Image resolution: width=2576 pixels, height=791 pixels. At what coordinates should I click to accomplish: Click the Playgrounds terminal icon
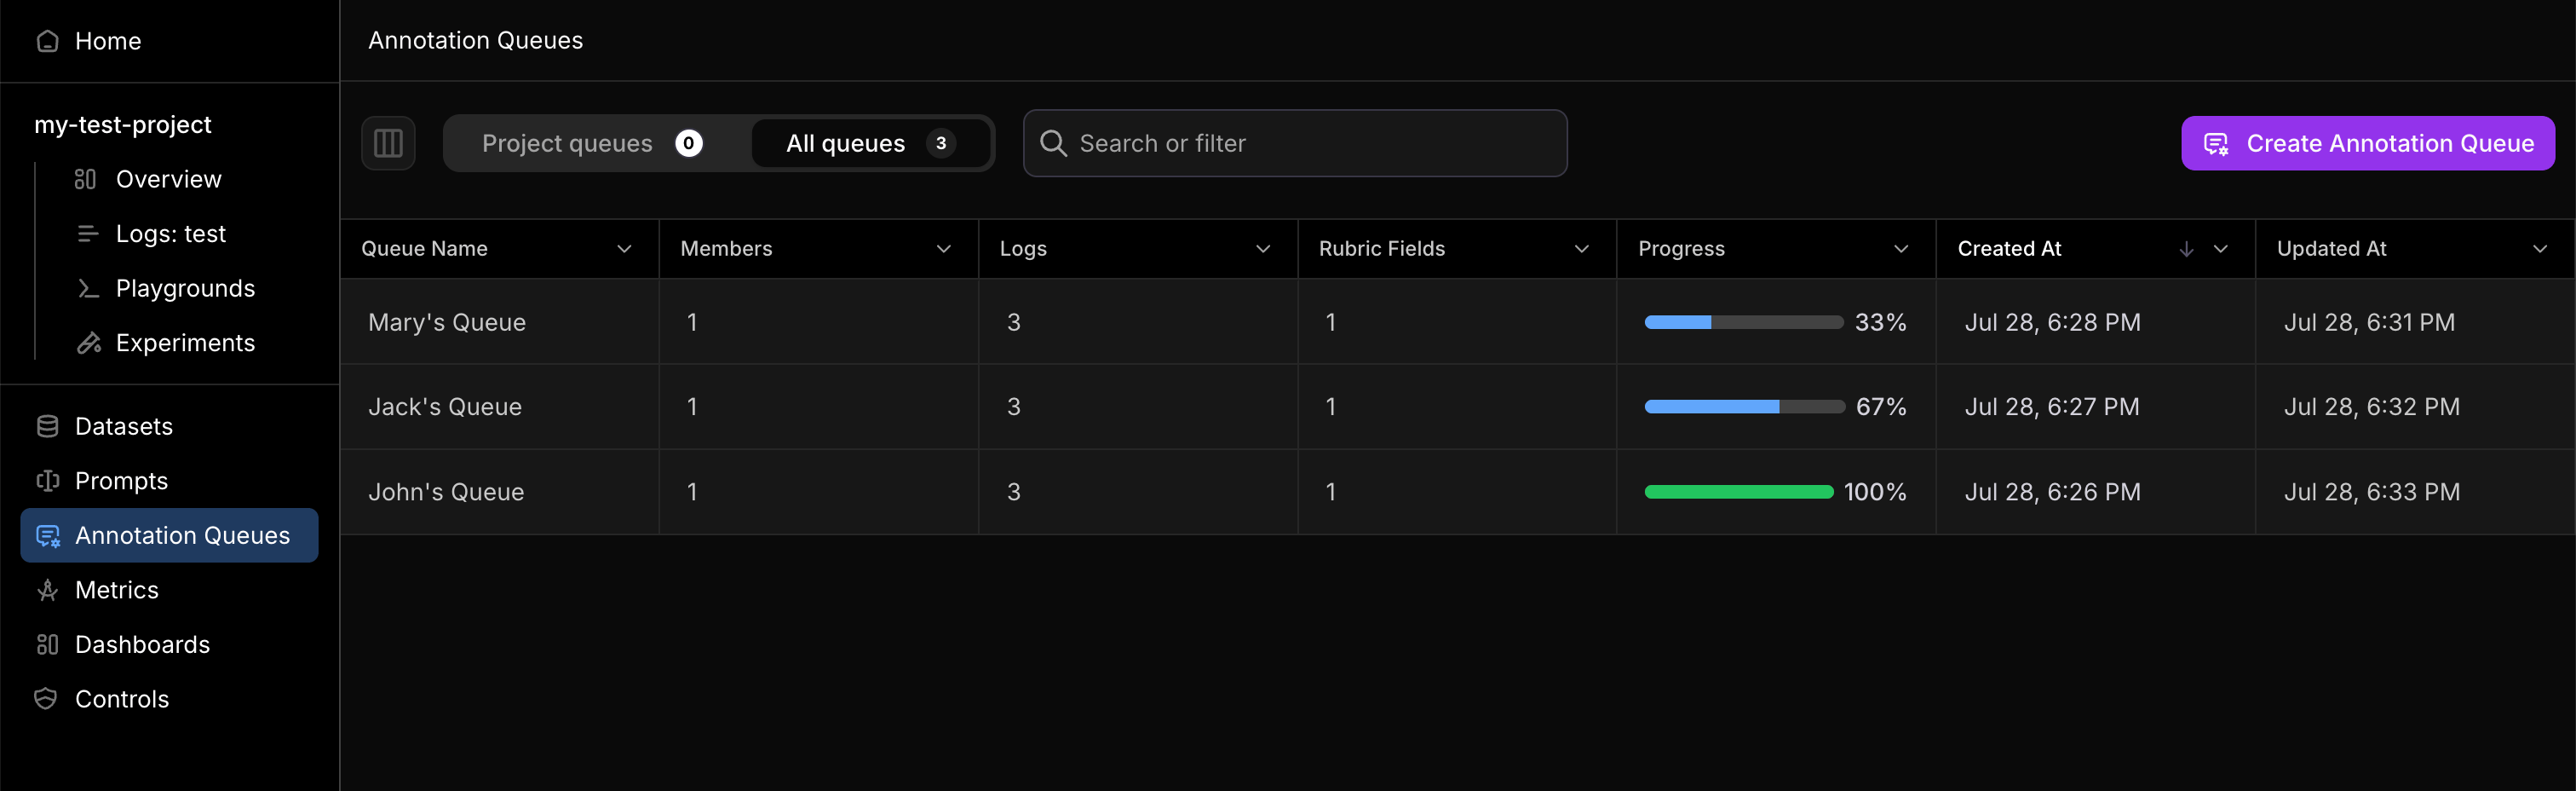click(x=88, y=288)
